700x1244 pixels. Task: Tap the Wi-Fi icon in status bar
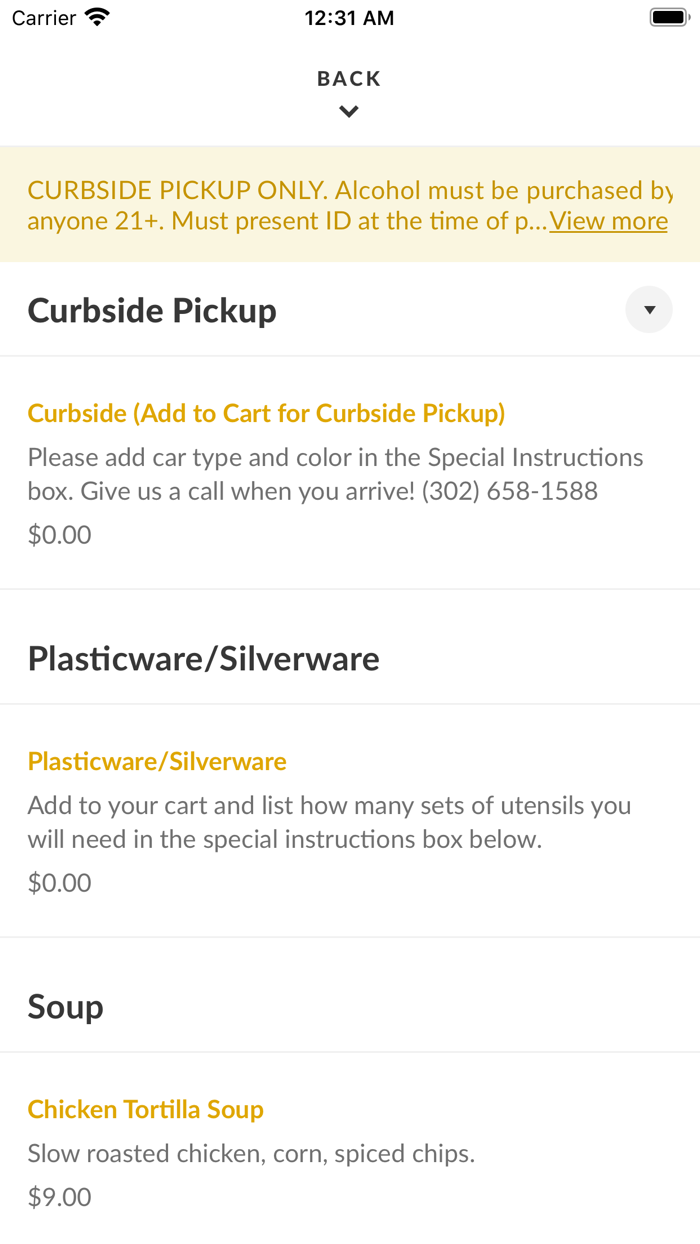[x=97, y=17]
